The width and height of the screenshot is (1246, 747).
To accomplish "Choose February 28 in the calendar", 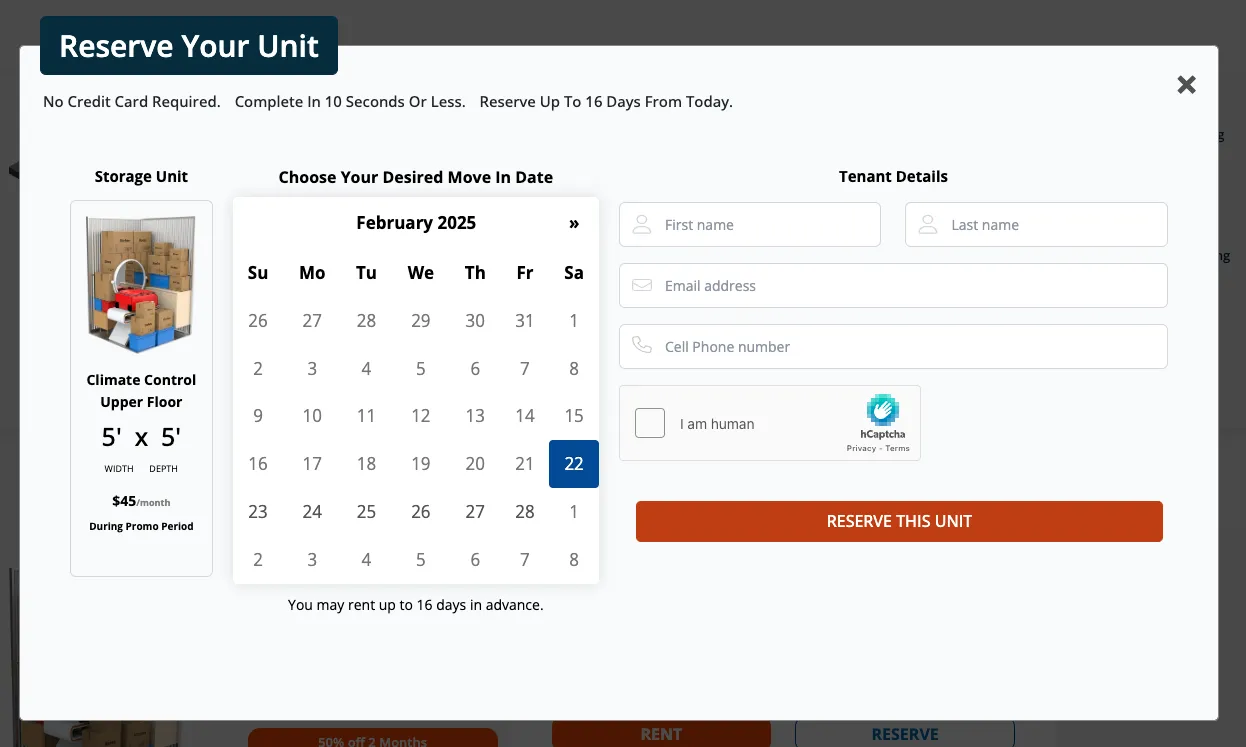I will pyautogui.click(x=525, y=512).
